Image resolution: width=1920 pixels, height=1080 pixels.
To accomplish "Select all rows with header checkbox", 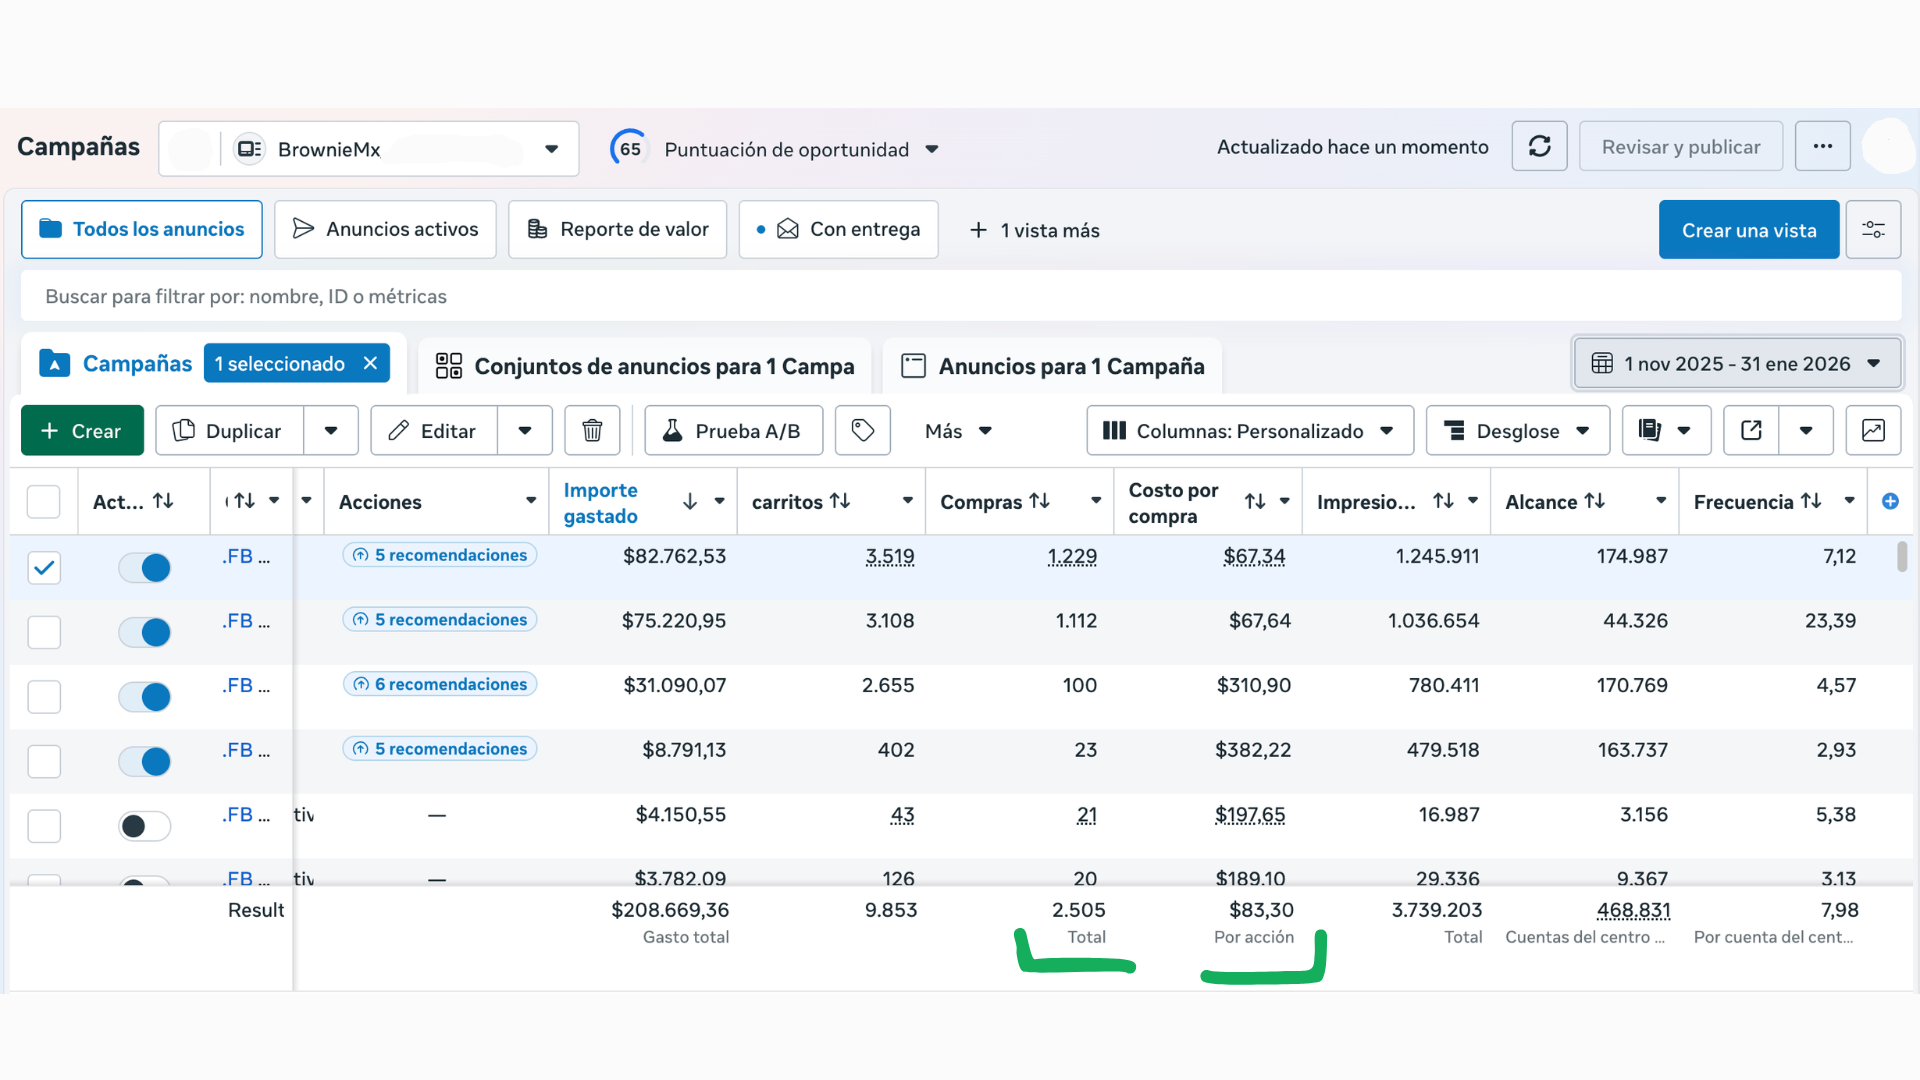I will point(44,502).
